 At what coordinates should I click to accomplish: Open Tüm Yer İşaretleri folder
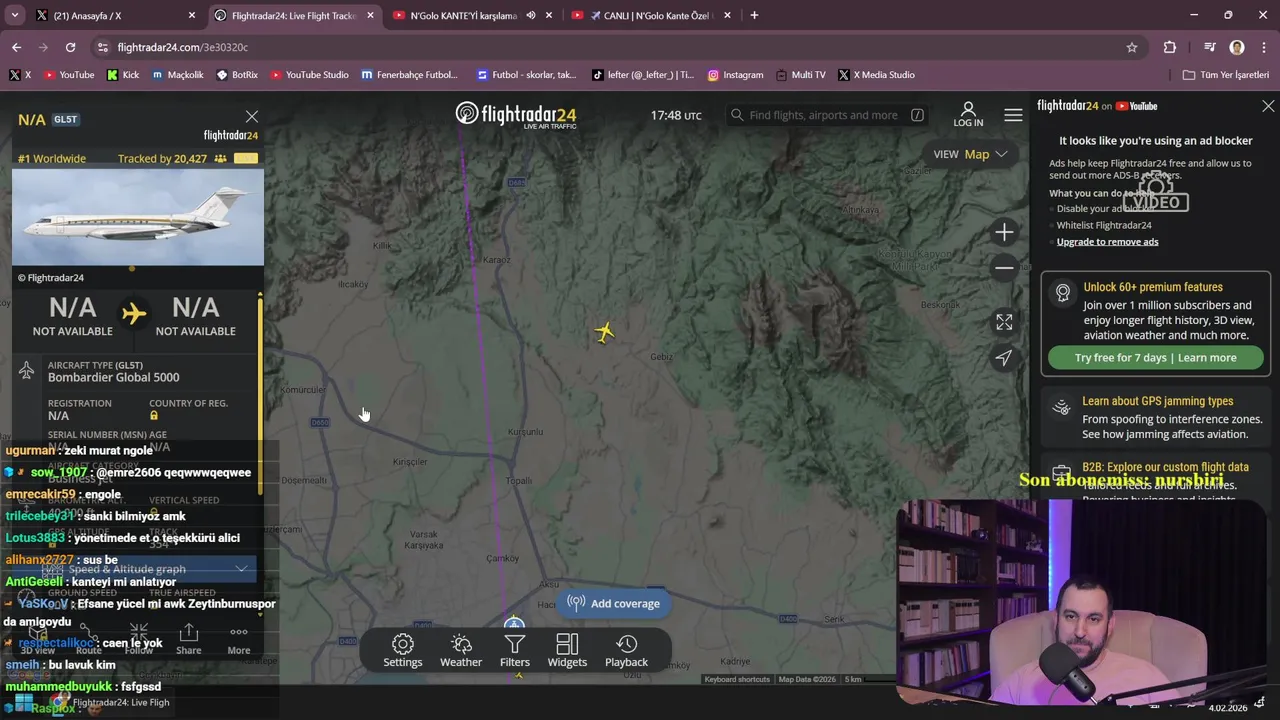1226,75
